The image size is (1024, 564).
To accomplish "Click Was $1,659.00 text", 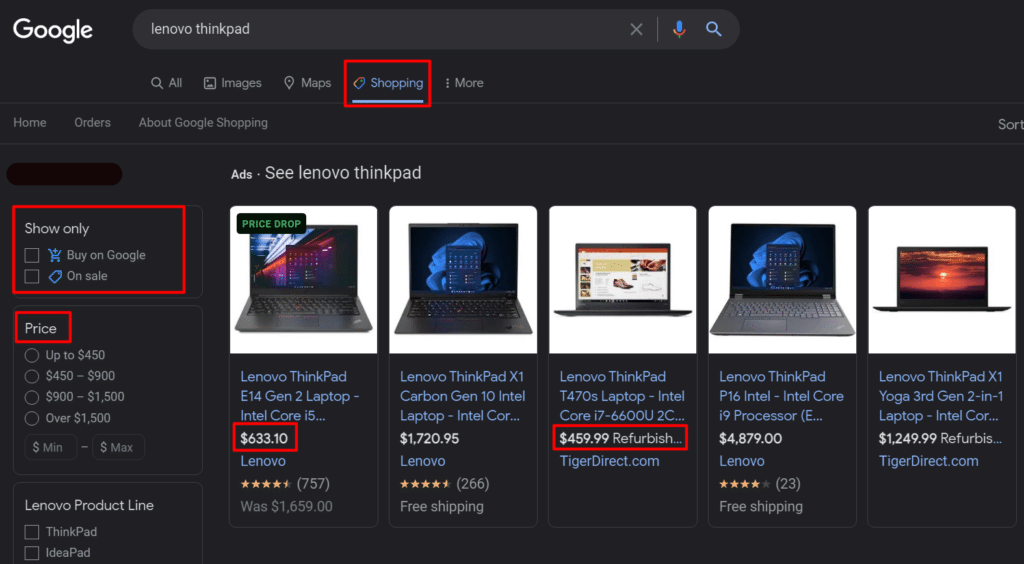I will [x=286, y=507].
